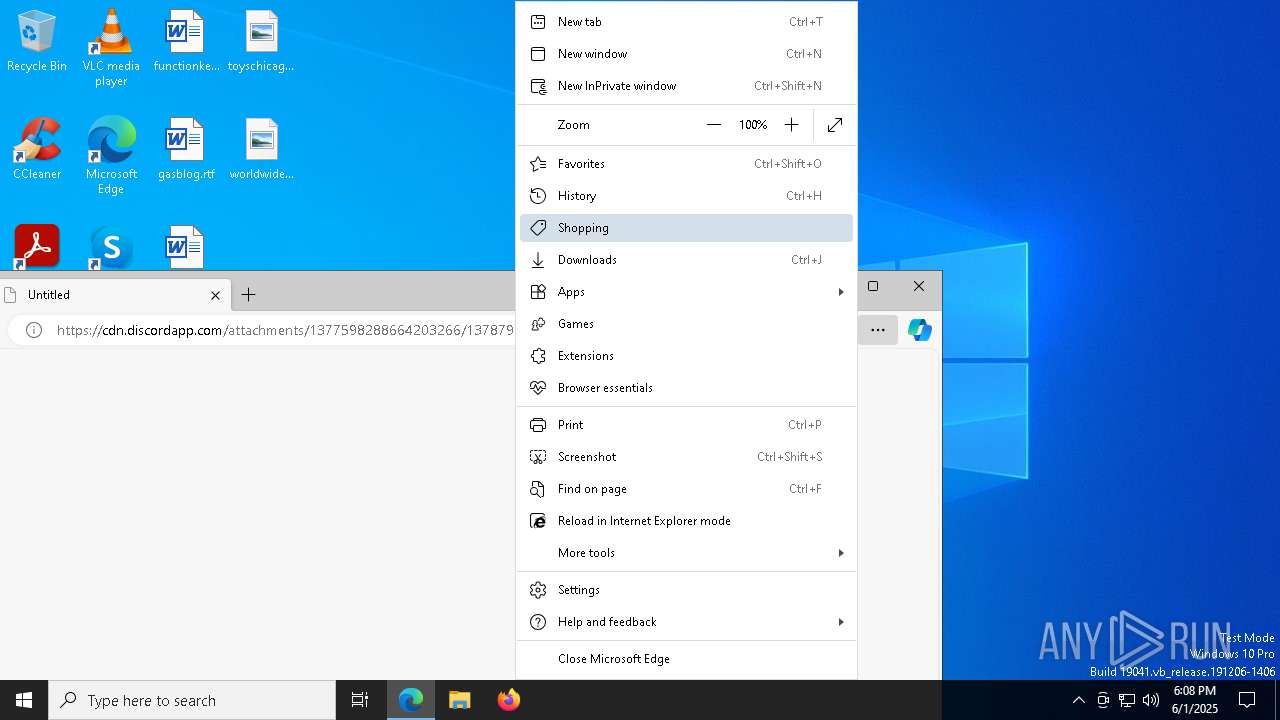Click the cdn.discordapp.com address bar
1280x720 pixels.
coord(285,330)
